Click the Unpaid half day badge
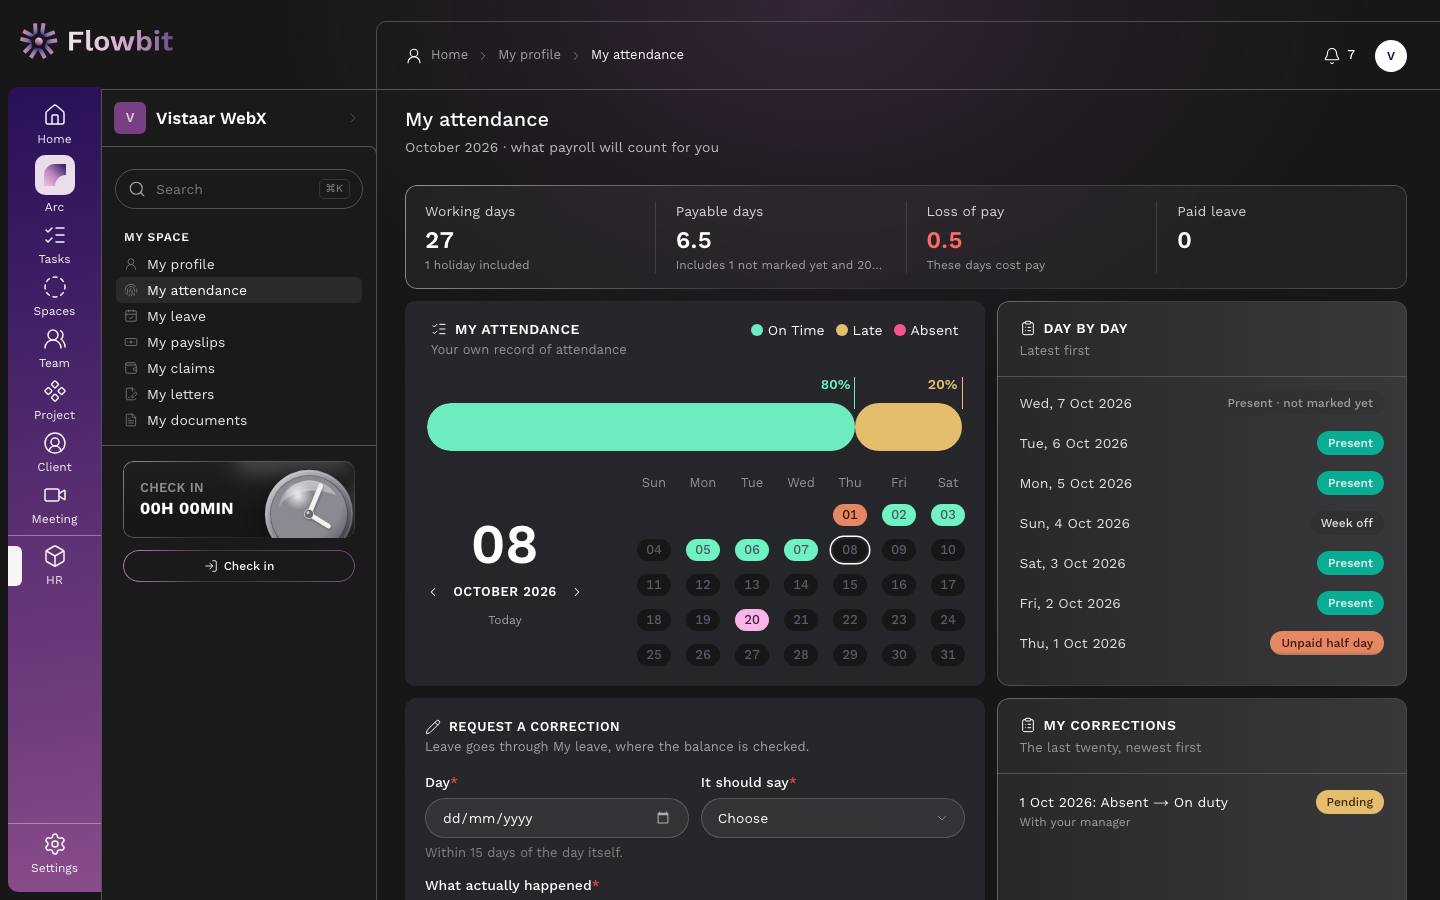Screen dimensions: 1440x900 click(1326, 643)
